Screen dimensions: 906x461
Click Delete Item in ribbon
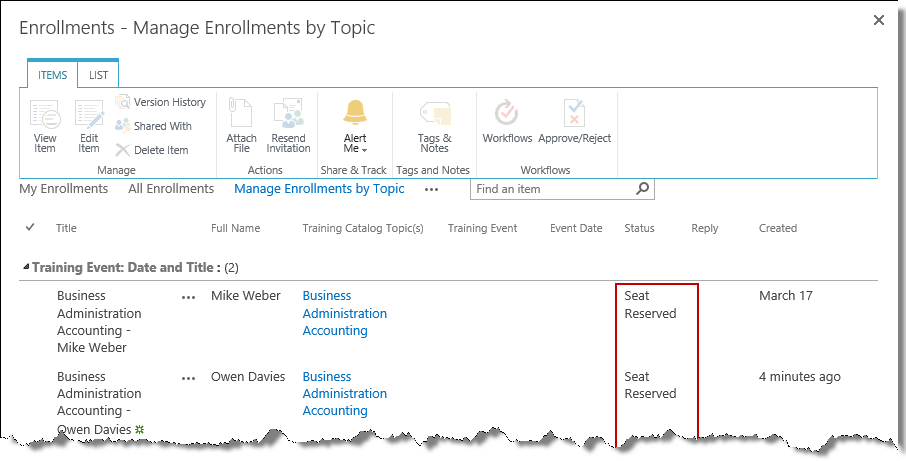152,150
